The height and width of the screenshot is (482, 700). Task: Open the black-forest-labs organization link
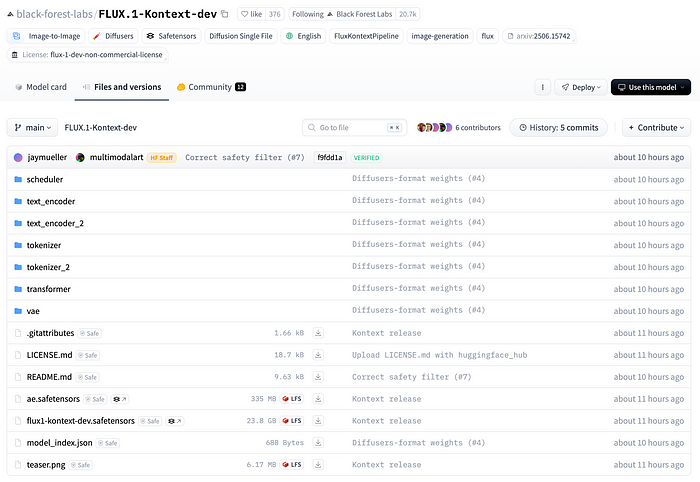[x=54, y=14]
